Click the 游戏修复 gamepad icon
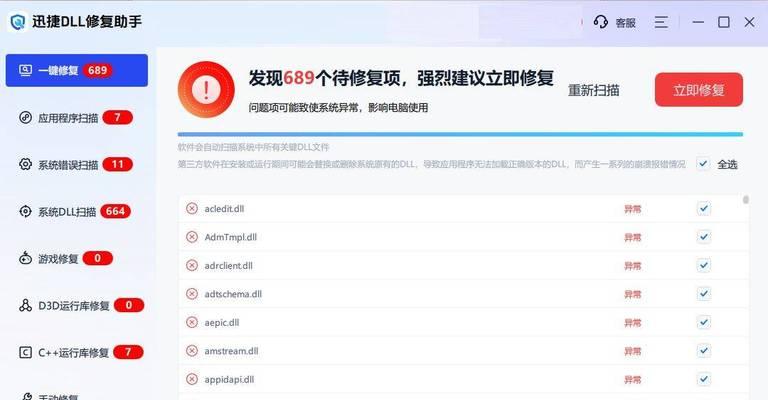Image resolution: width=768 pixels, height=400 pixels. pos(25,258)
